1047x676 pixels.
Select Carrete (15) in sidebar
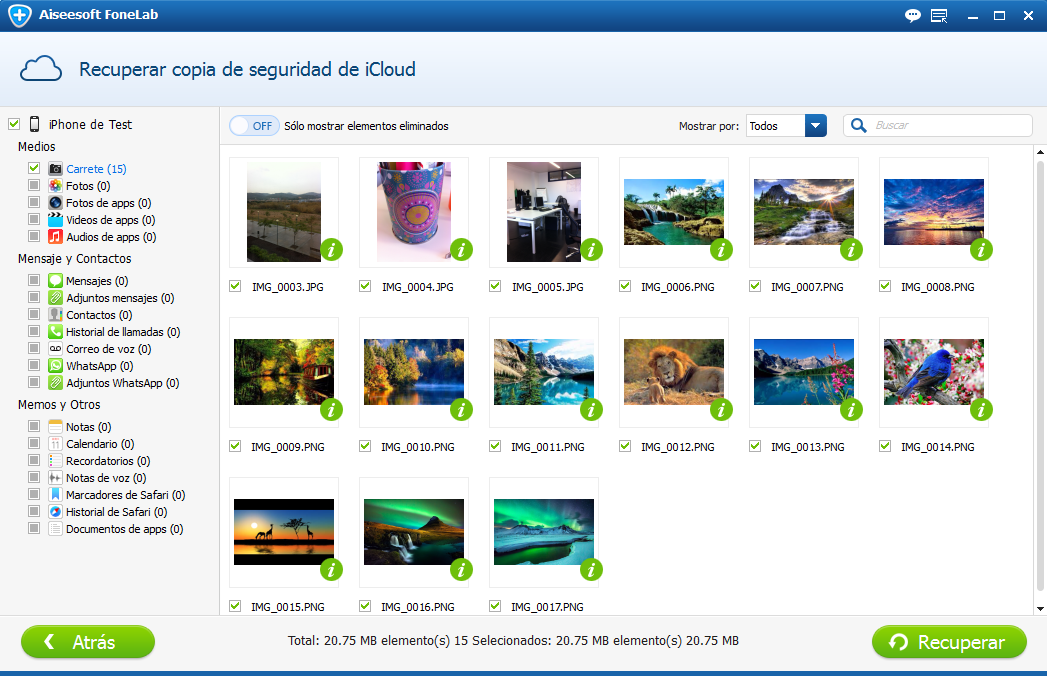coord(96,169)
